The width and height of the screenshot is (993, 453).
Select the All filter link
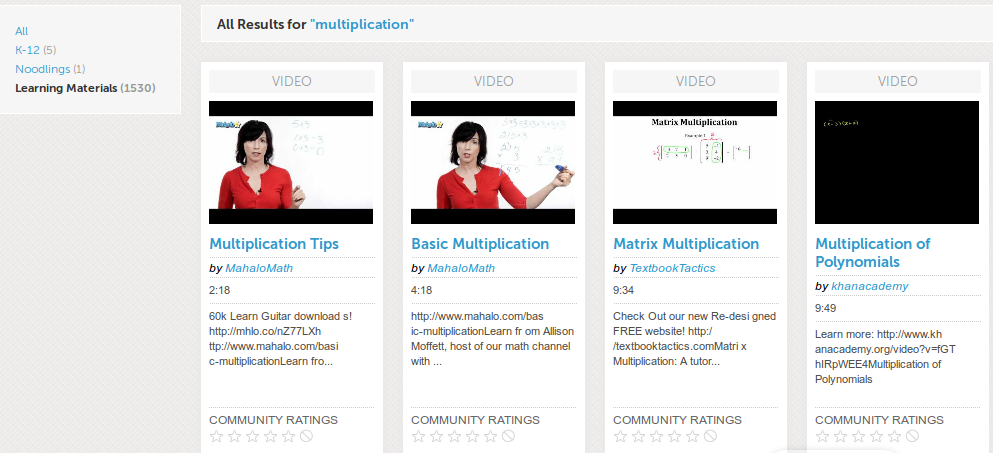point(22,31)
